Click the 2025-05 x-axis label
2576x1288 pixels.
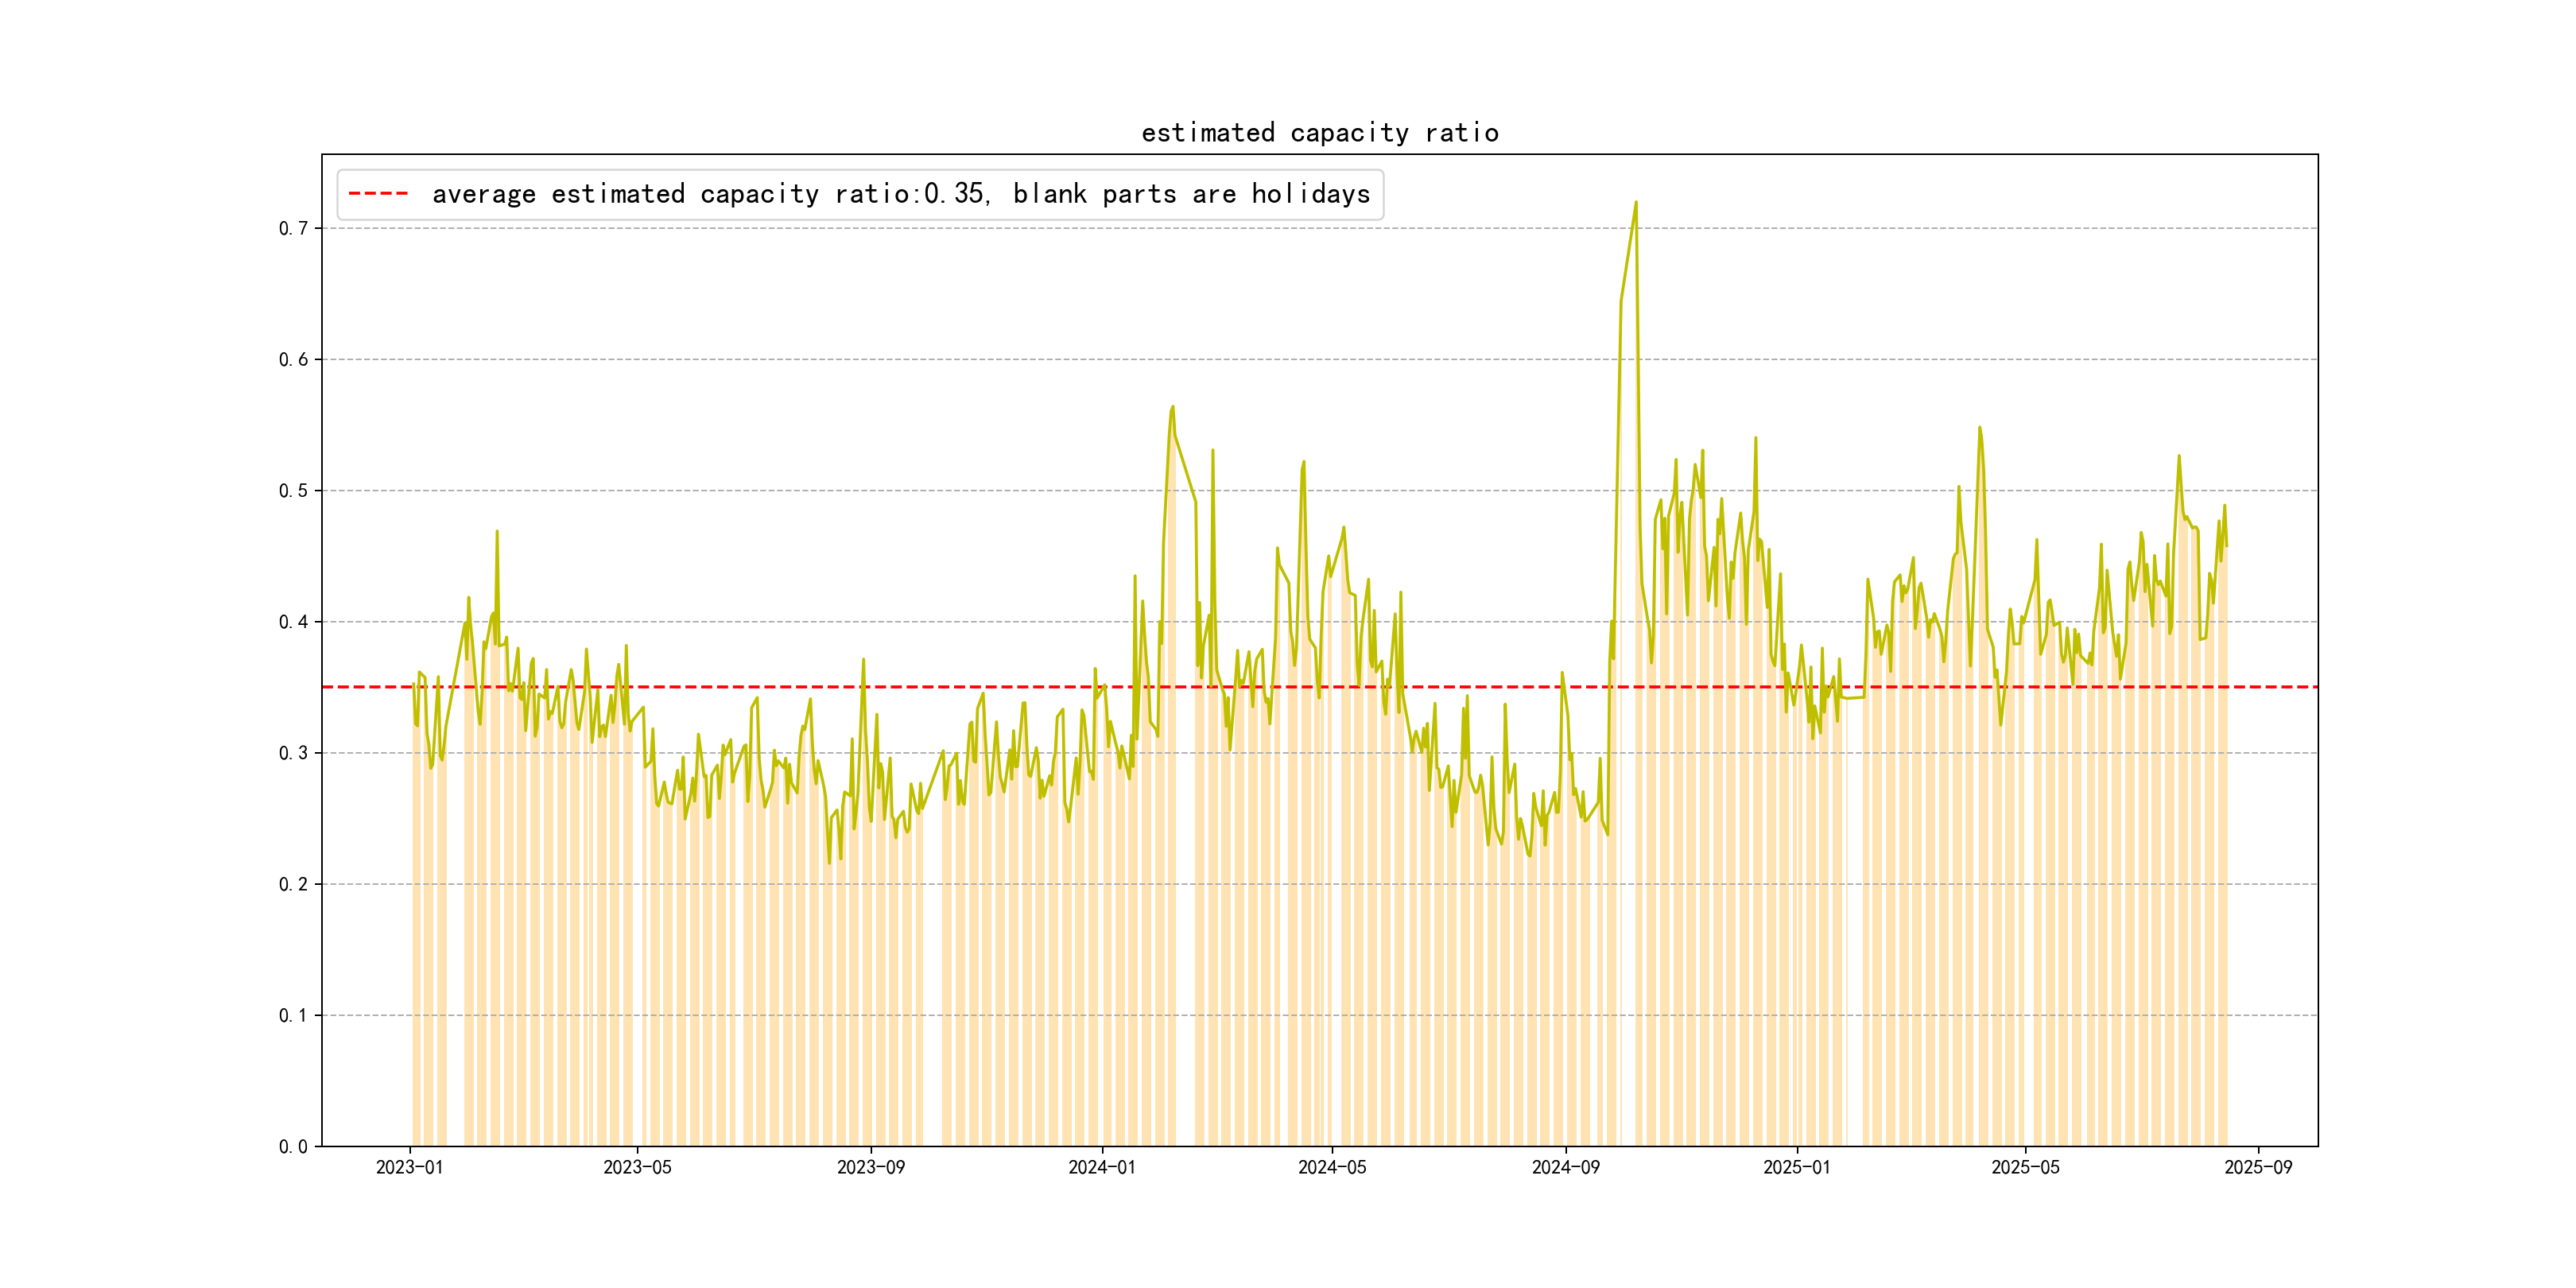pos(2025,1167)
